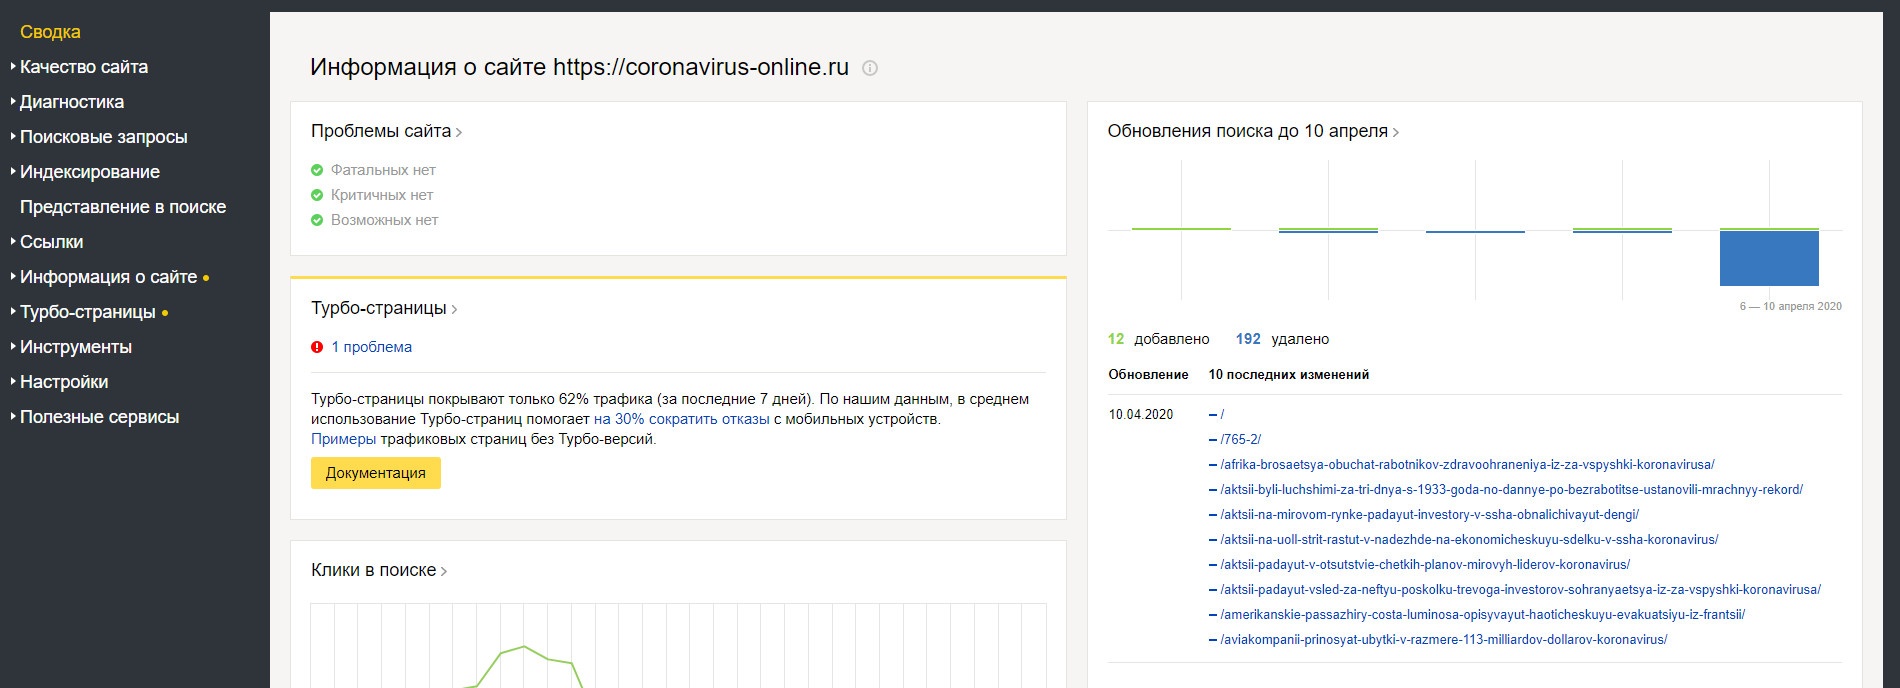
Task: Click the blue removed-pages bar for 6–10 апреля
Action: pyautogui.click(x=1769, y=258)
